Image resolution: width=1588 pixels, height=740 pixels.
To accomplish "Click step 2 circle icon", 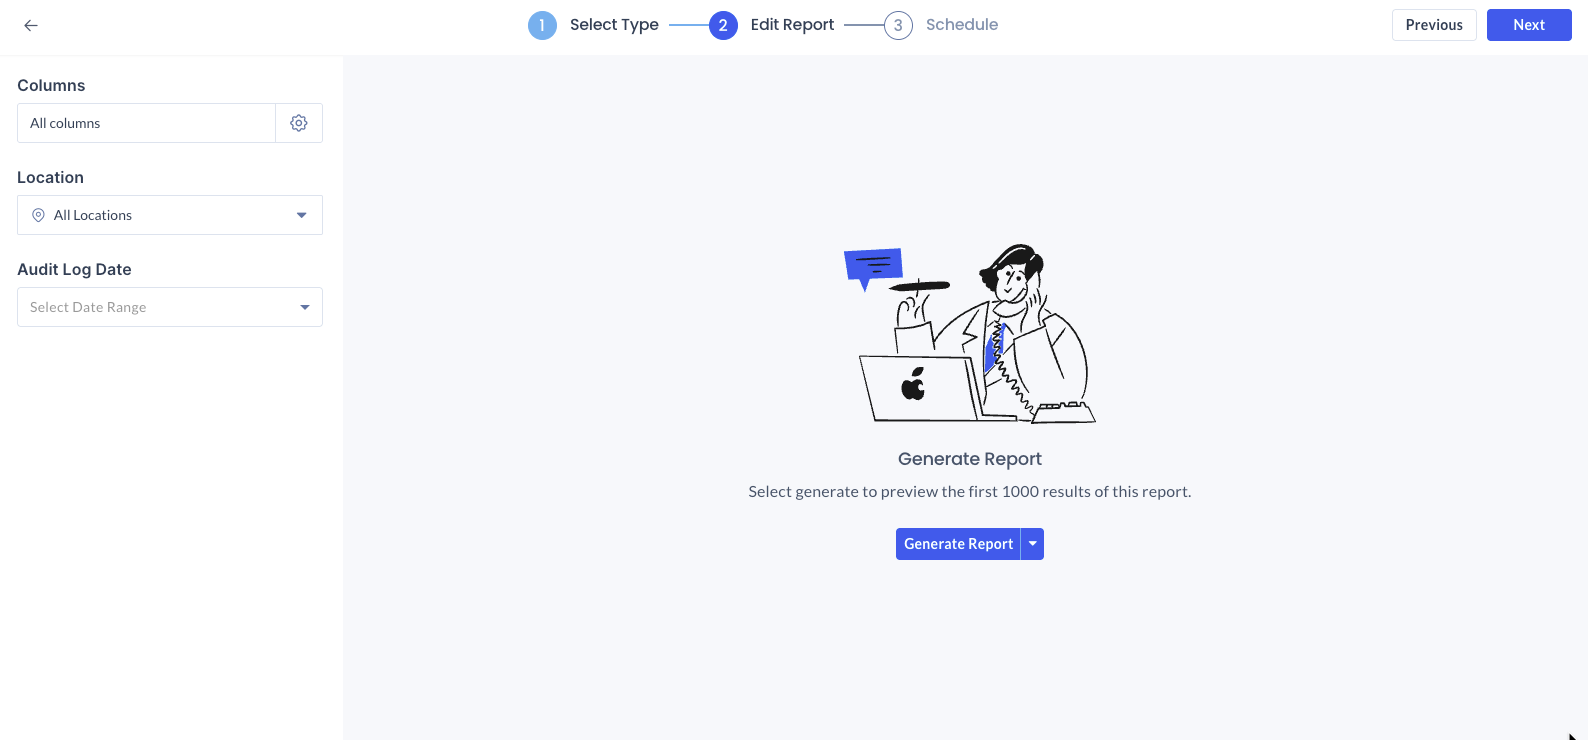I will (x=723, y=25).
